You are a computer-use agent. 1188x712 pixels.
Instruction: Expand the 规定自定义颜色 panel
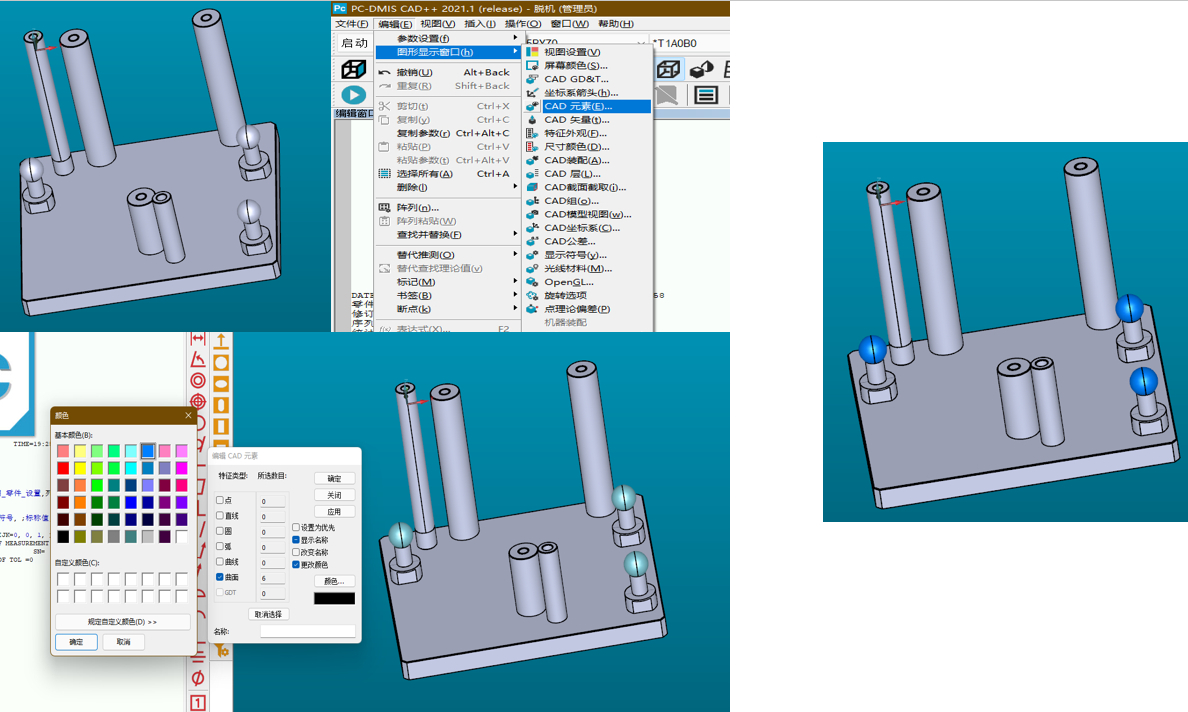click(x=123, y=621)
